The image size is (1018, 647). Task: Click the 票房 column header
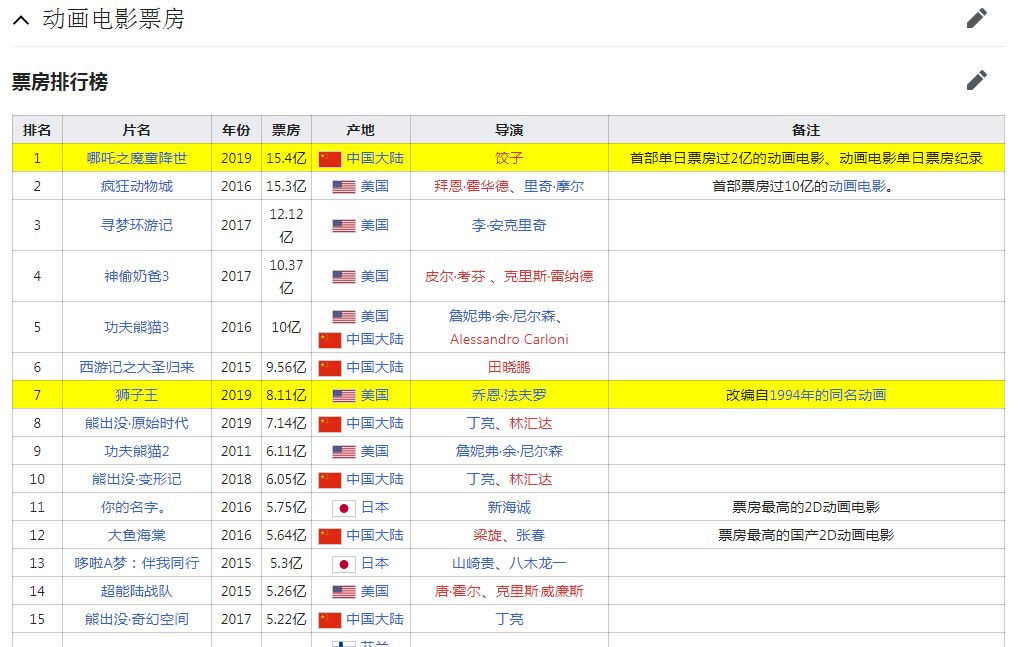click(286, 130)
